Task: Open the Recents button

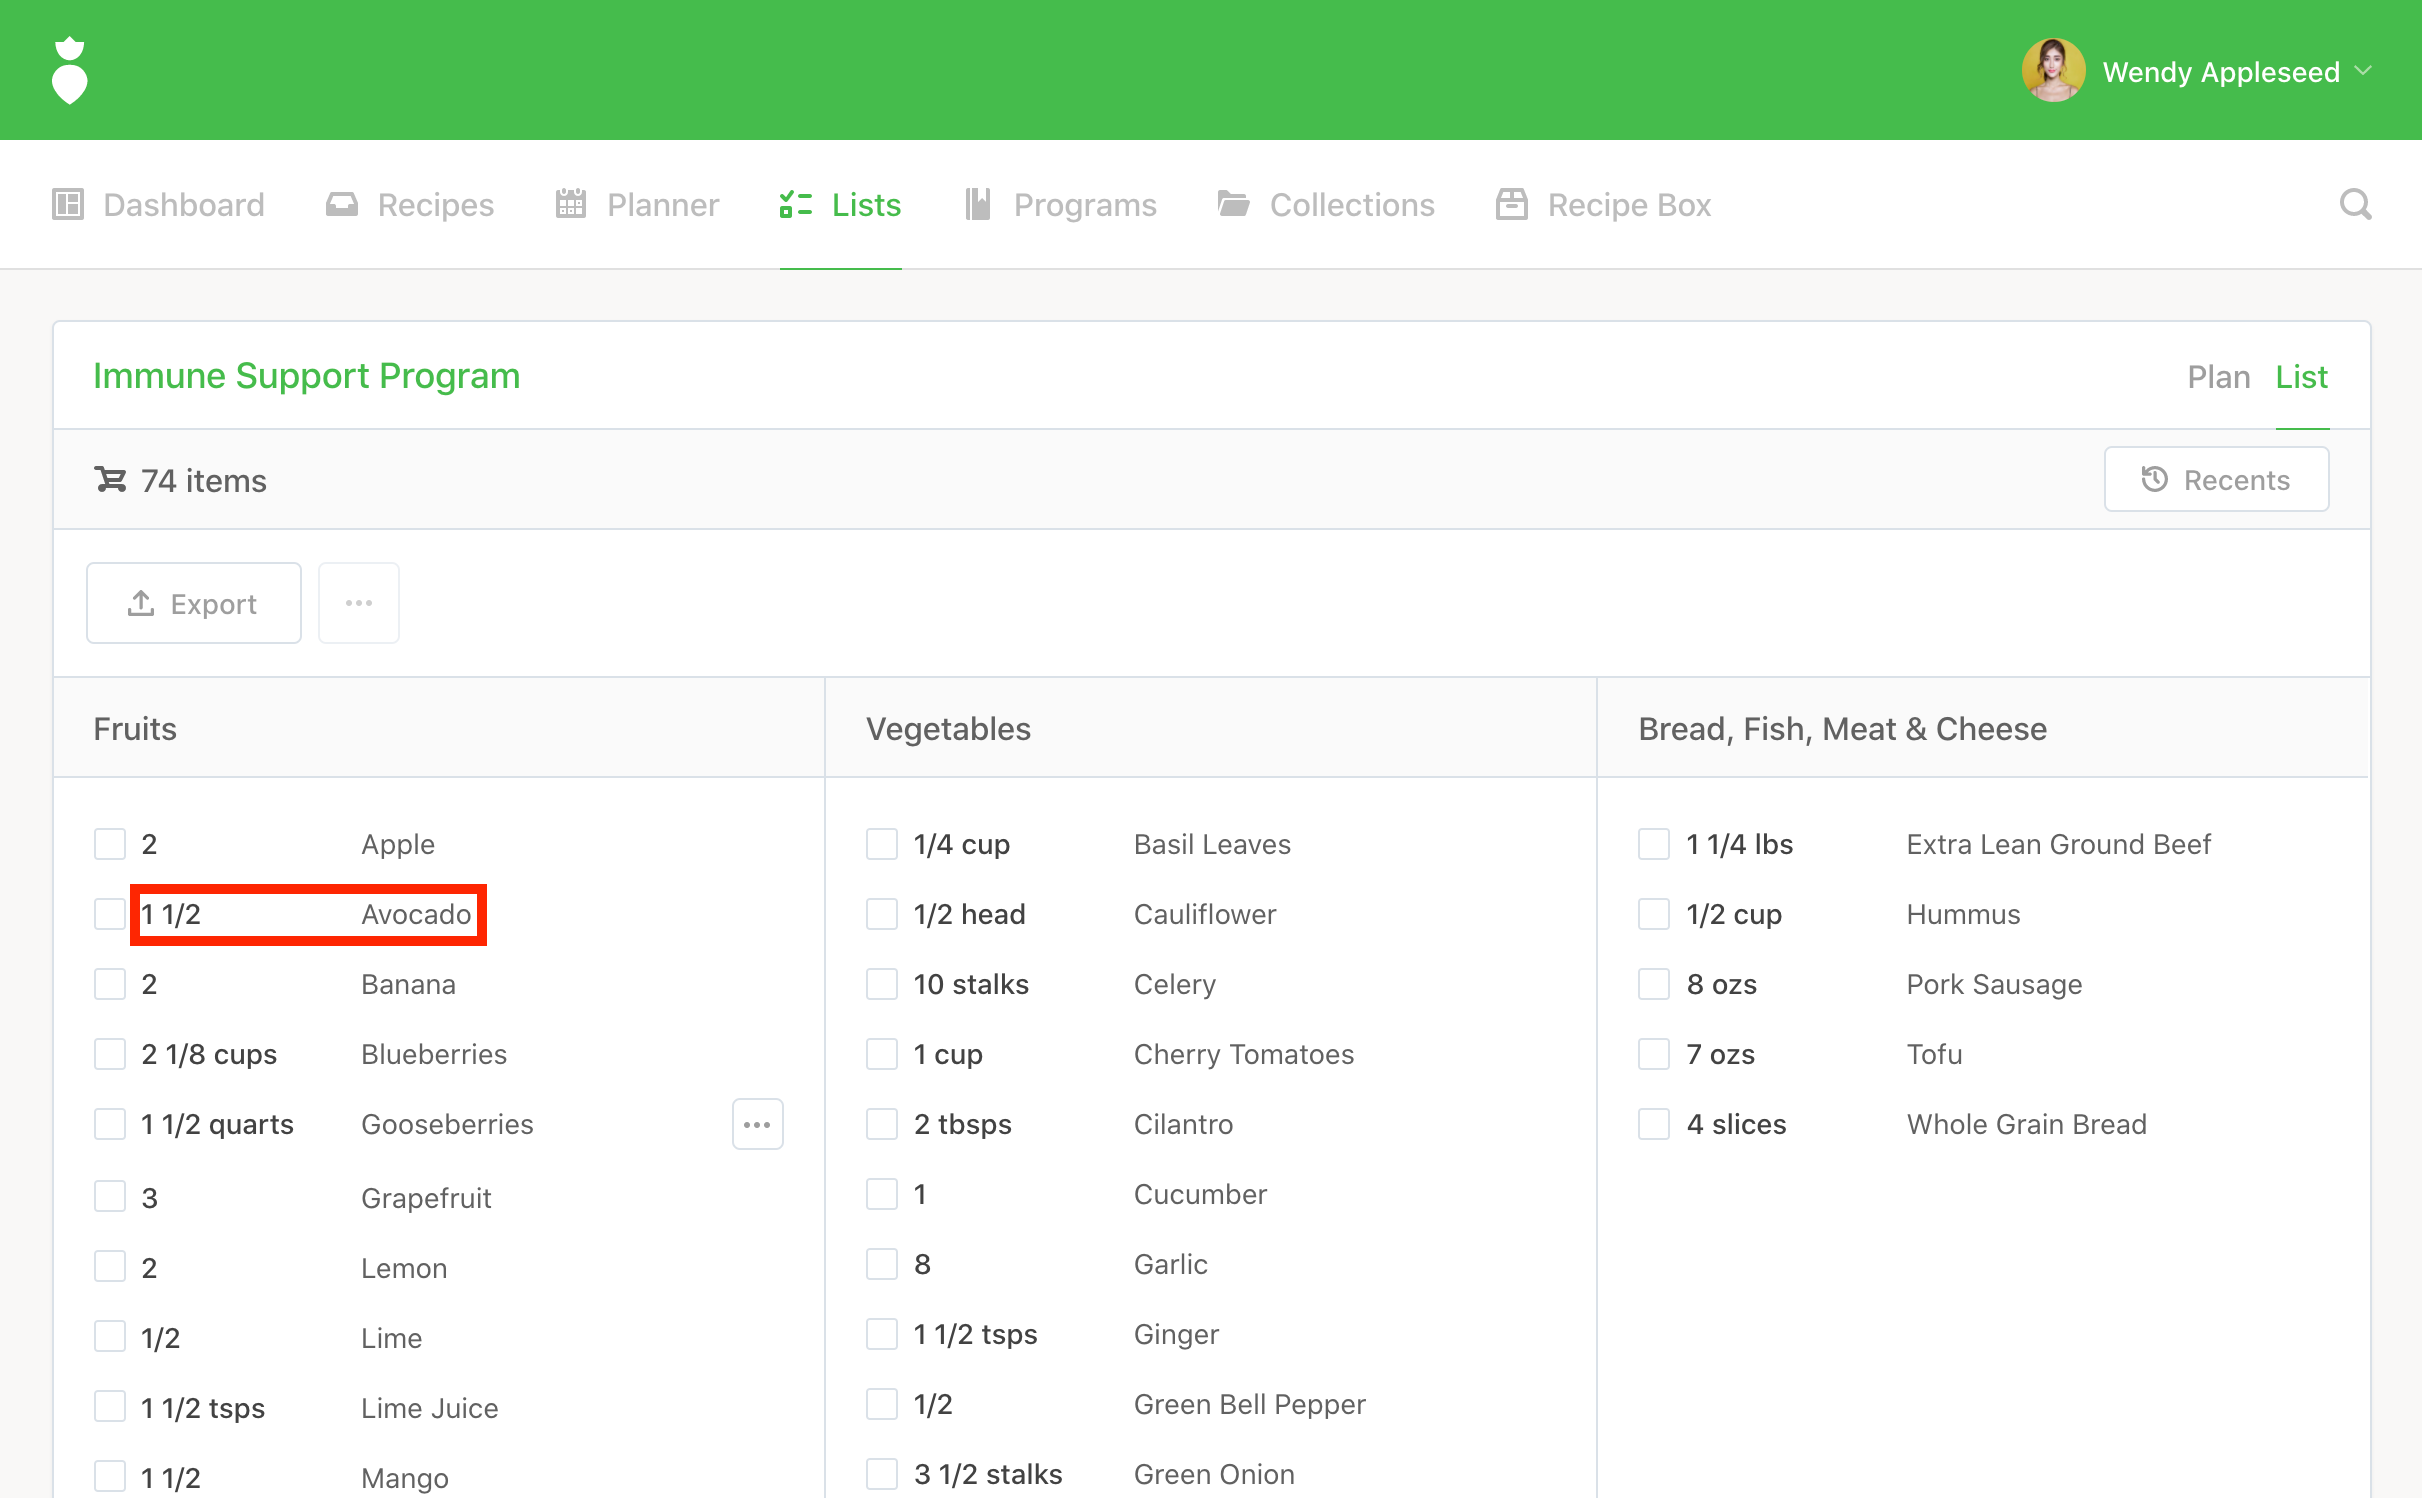Action: pyautogui.click(x=2216, y=480)
